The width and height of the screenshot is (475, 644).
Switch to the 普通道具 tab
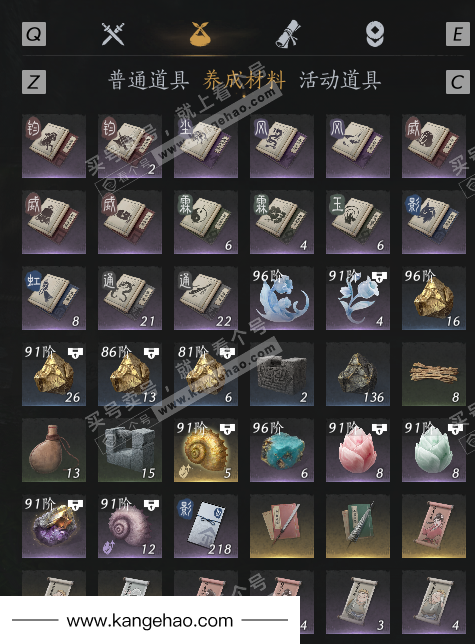[x=149, y=80]
